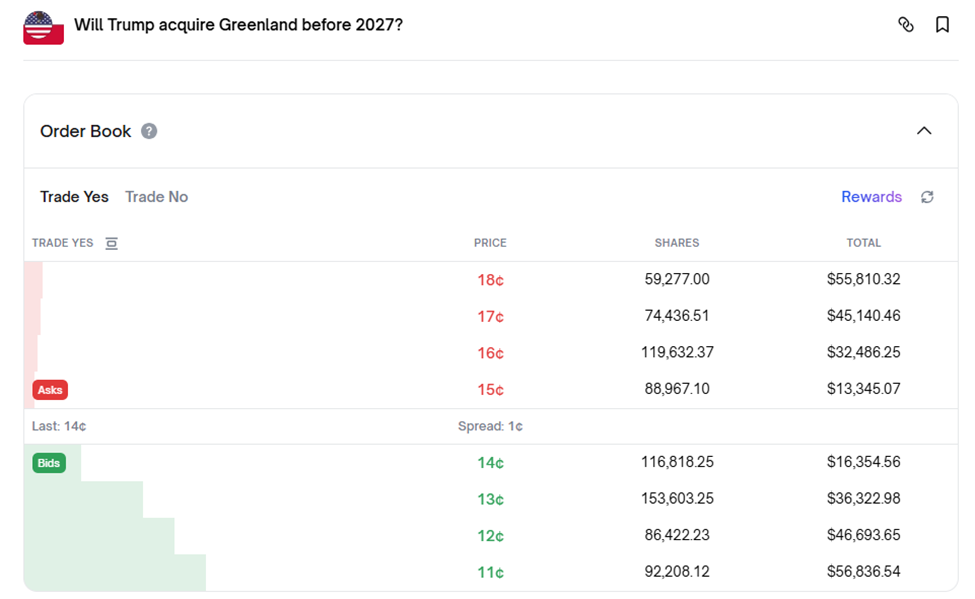This screenshot has height=599, width=975.
Task: Click the green Bids badge
Action: point(49,463)
